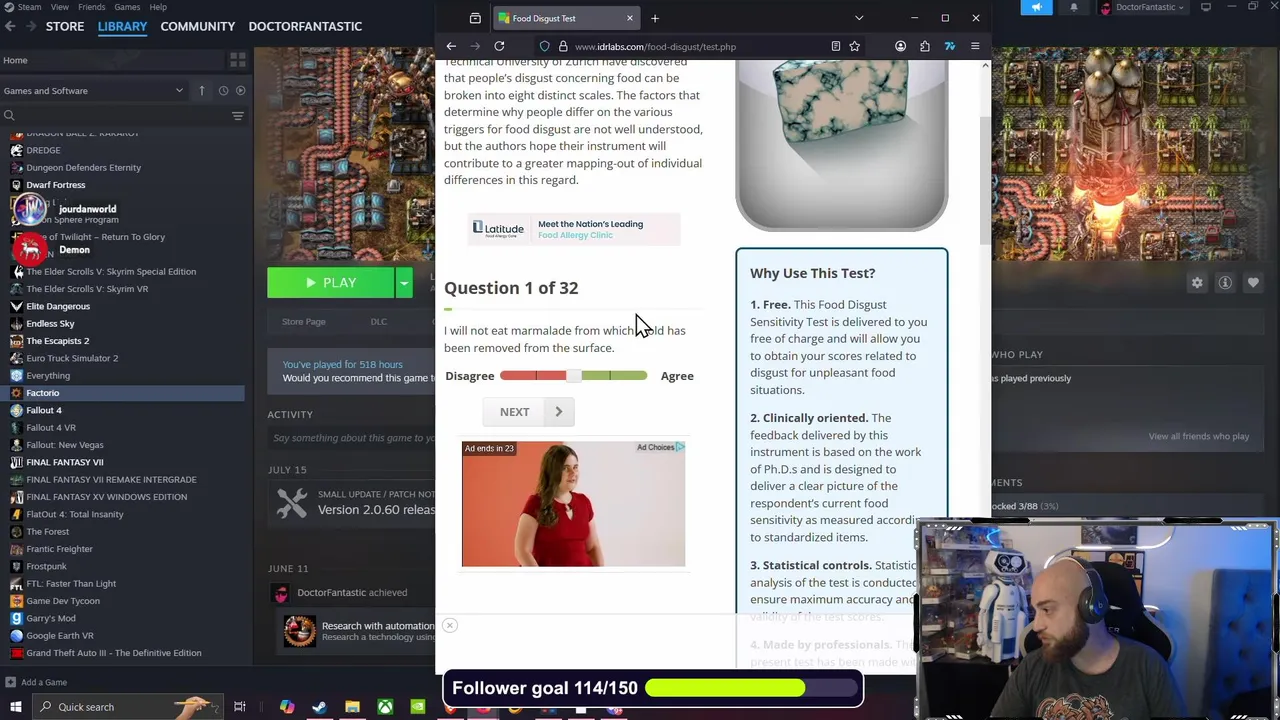
Task: Click the activity comment input field
Action: click(351, 438)
